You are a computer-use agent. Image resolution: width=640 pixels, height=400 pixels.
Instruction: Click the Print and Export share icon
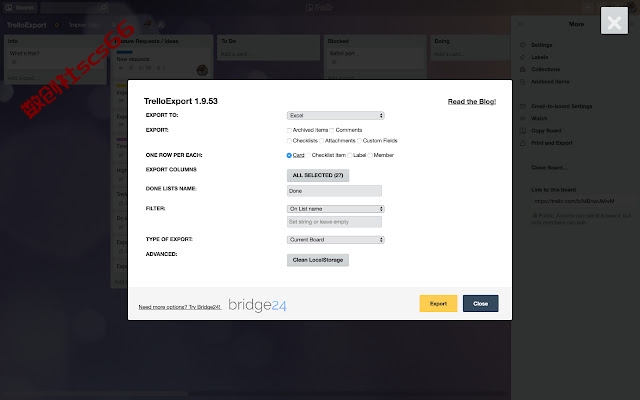point(522,143)
